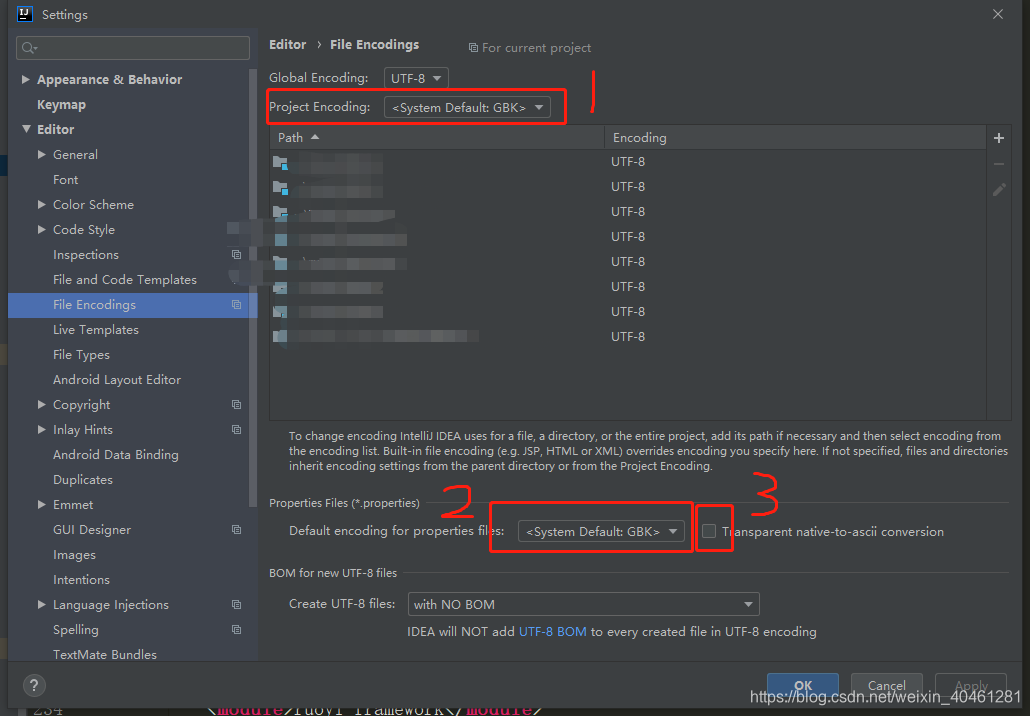Screen dimensions: 1030x716
Task: Click the help question mark button
Action: point(34,686)
